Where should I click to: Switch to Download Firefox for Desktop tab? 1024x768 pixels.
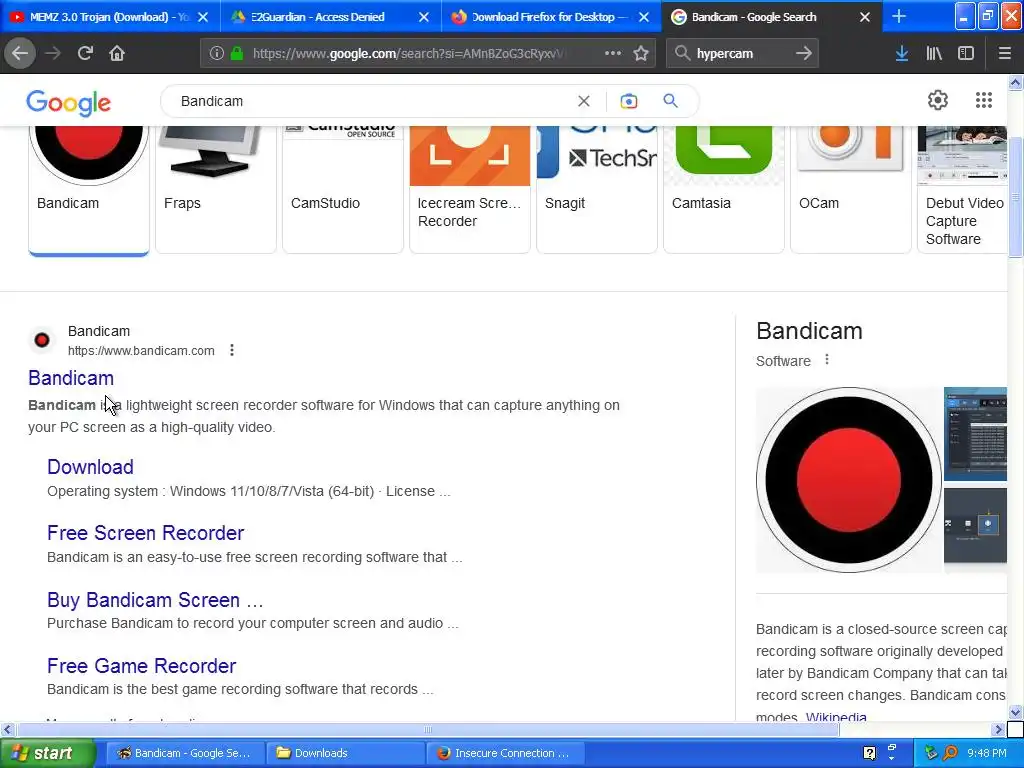point(543,17)
